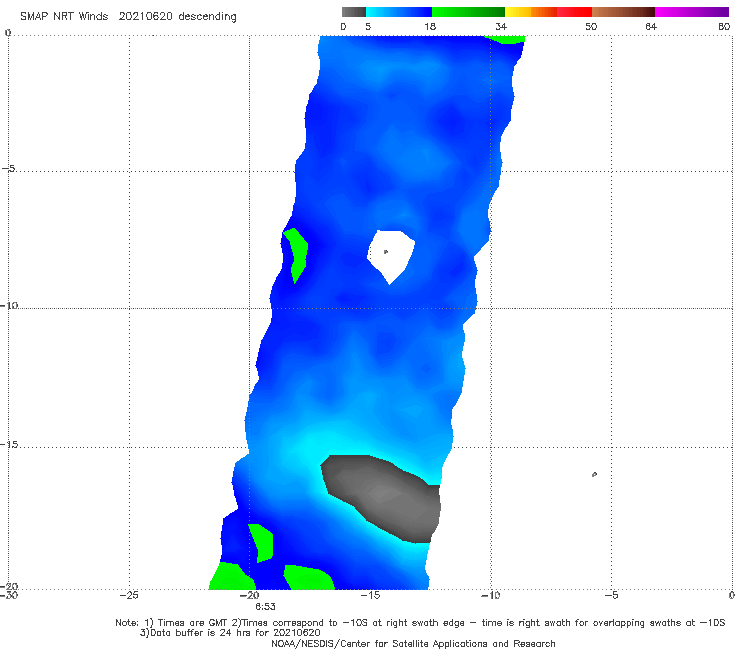Click the magenta-purple segment of the color scale
The width and height of the screenshot is (740, 650).
click(692, 12)
